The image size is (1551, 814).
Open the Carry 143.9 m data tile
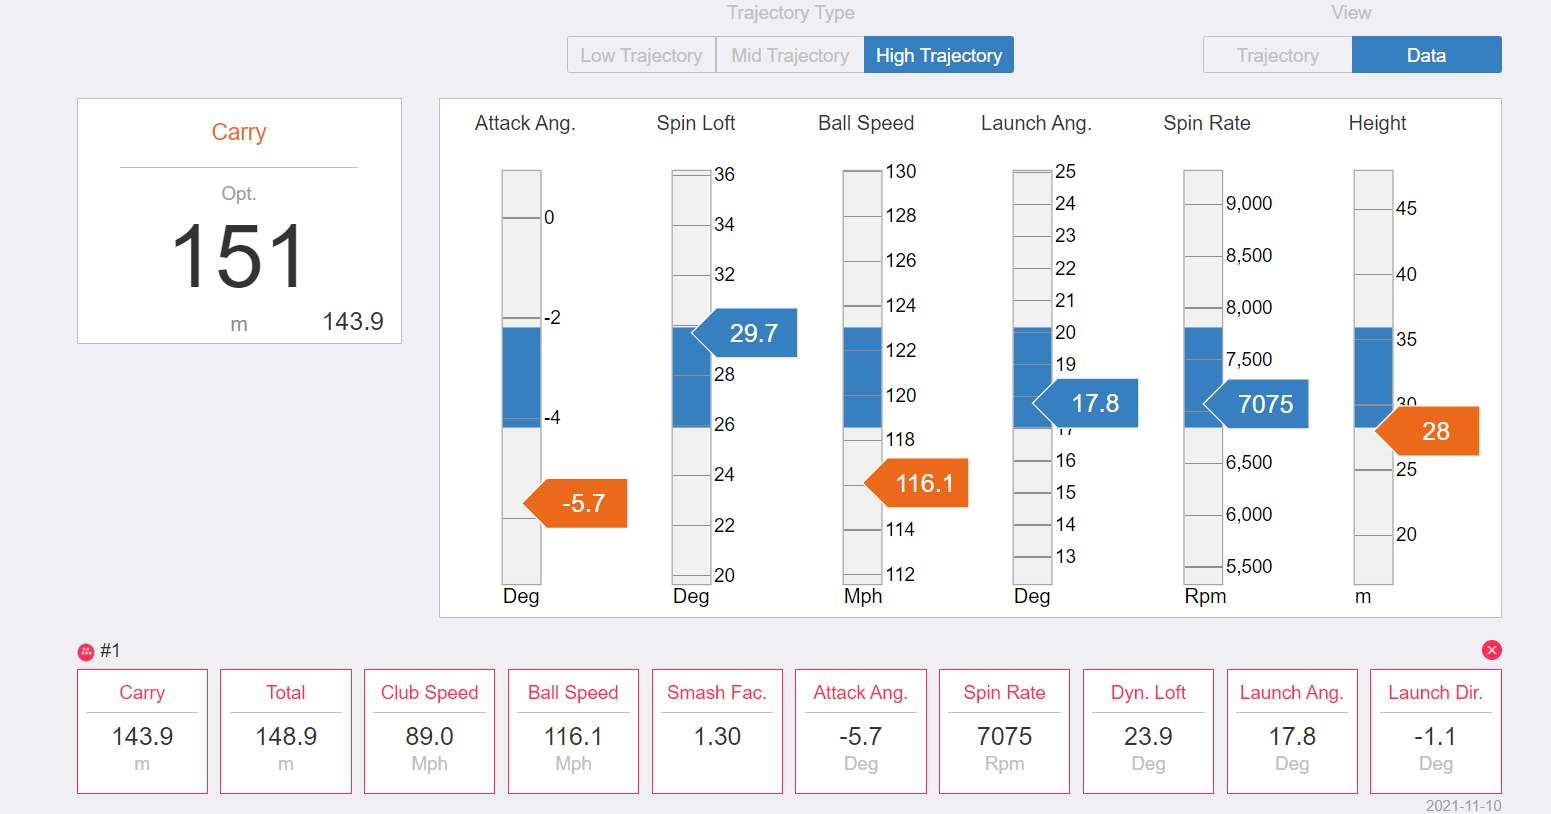(x=142, y=731)
